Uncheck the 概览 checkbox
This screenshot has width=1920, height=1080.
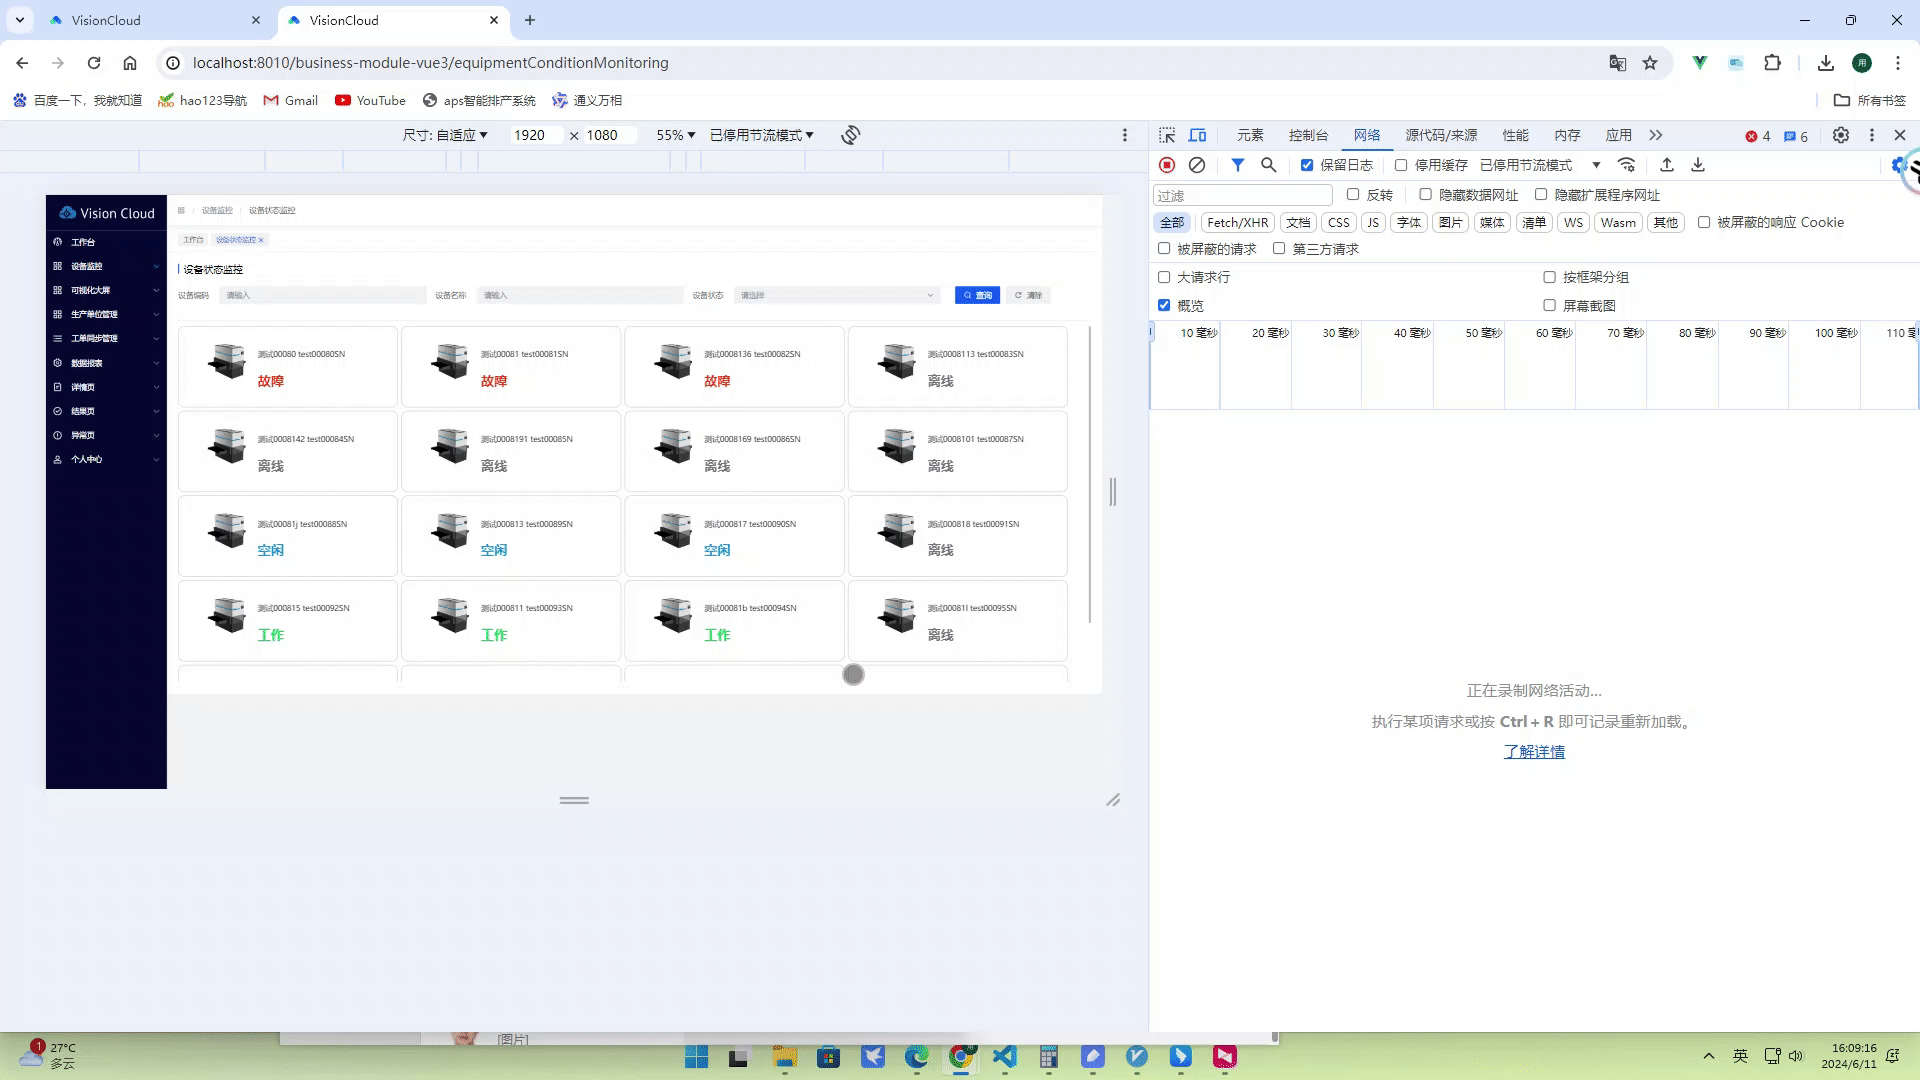pyautogui.click(x=1164, y=305)
